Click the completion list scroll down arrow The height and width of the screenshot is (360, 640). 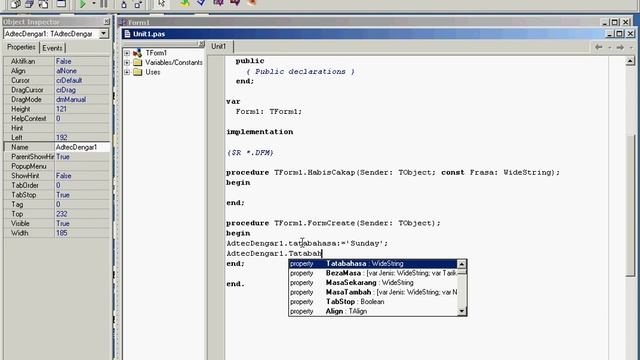pyautogui.click(x=462, y=311)
